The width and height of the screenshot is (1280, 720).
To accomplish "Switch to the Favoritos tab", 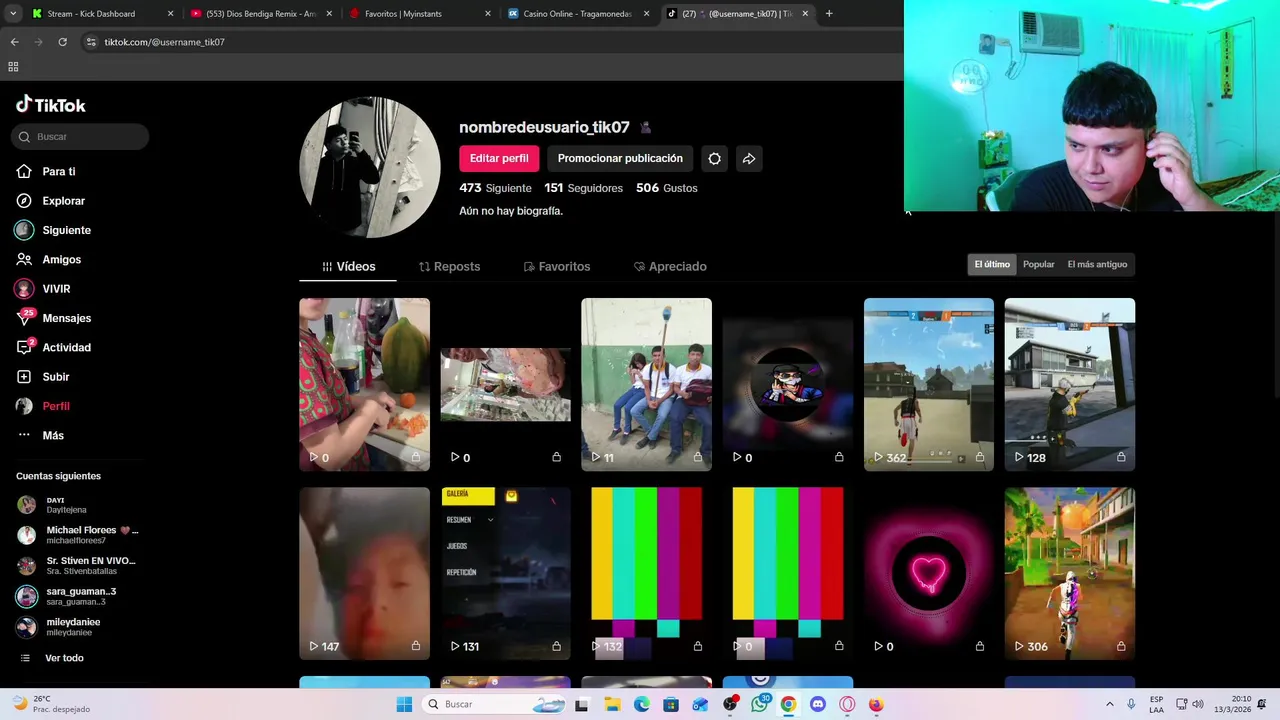I will point(557,267).
